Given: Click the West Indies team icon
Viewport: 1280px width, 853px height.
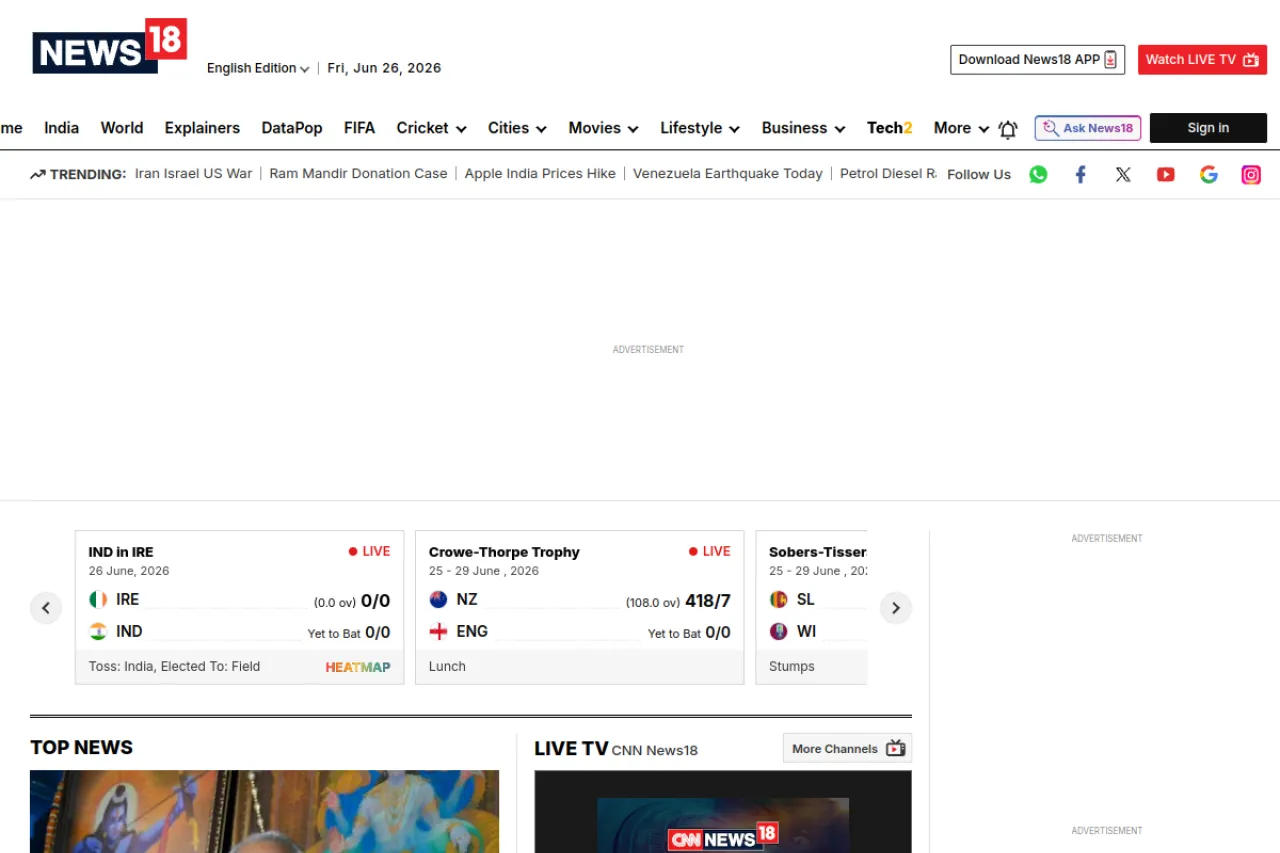Looking at the screenshot, I should click(x=778, y=632).
